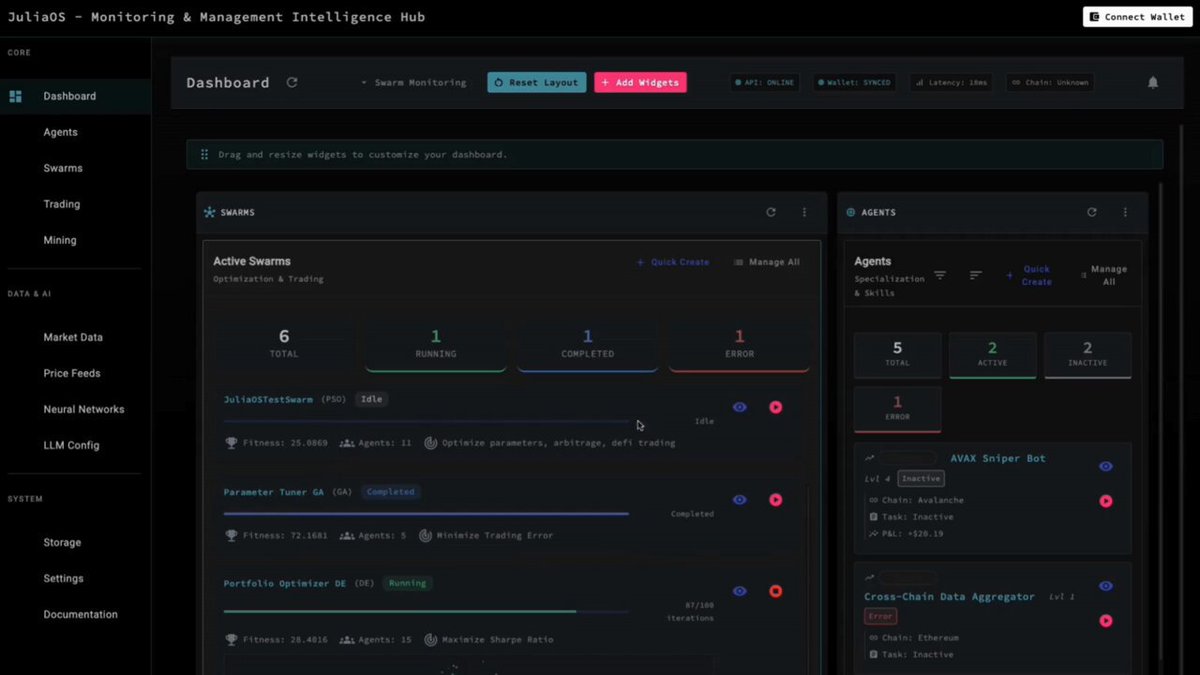Click JuliaOSTestSwarm progress bar
1200x675 pixels.
426,422
